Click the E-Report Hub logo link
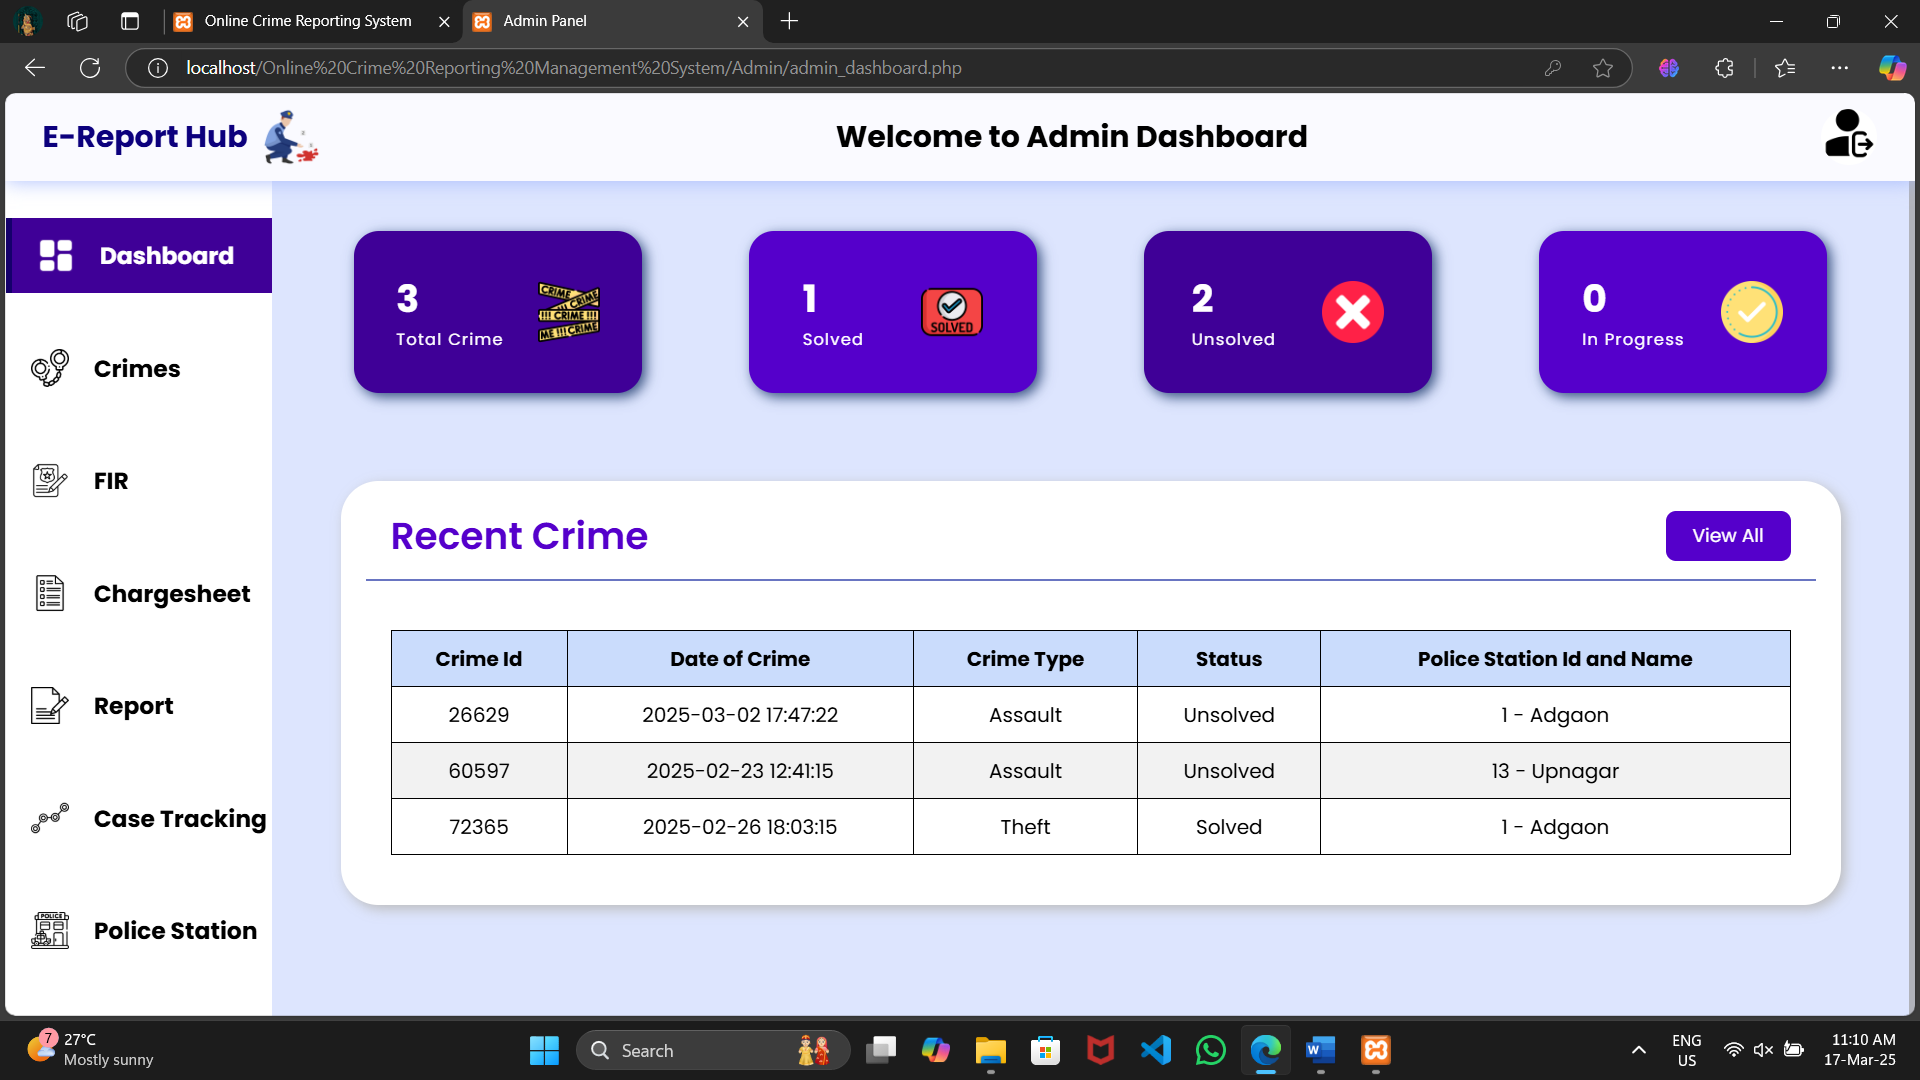This screenshot has width=1920, height=1080. (x=145, y=137)
